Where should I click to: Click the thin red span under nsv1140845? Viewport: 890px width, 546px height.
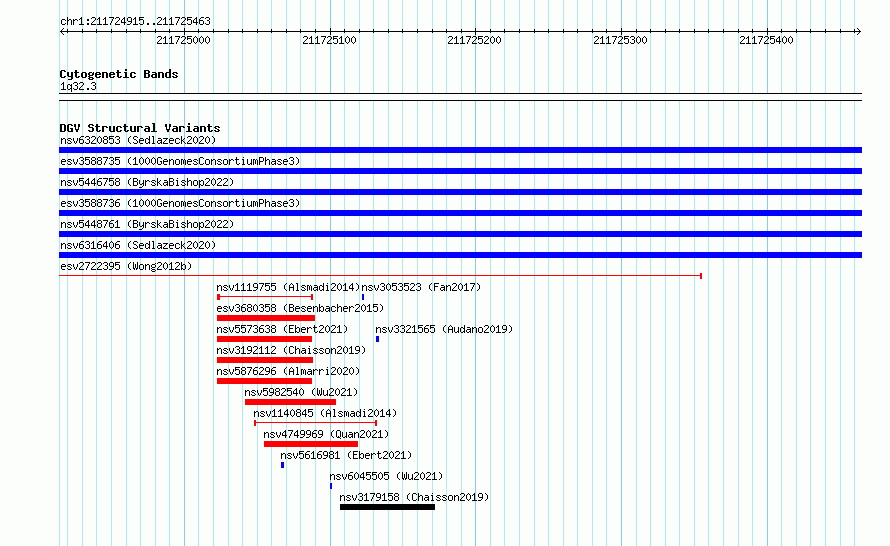316,423
